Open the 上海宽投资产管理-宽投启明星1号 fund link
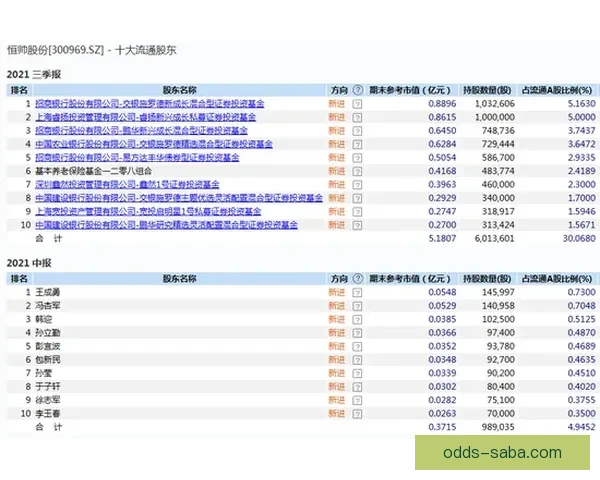This screenshot has width=600, height=480. (148, 211)
